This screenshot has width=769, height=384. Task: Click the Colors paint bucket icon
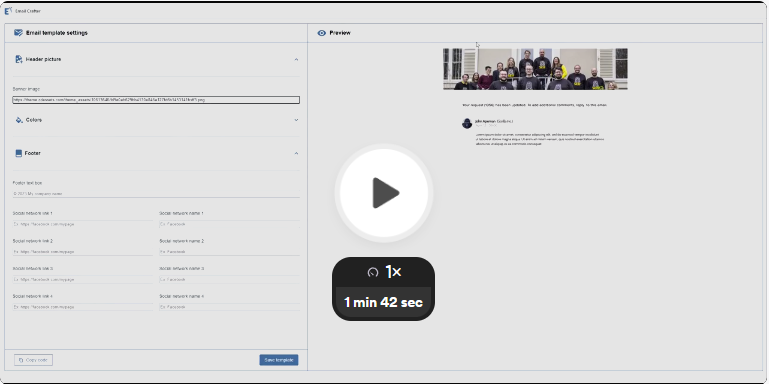tap(19, 120)
